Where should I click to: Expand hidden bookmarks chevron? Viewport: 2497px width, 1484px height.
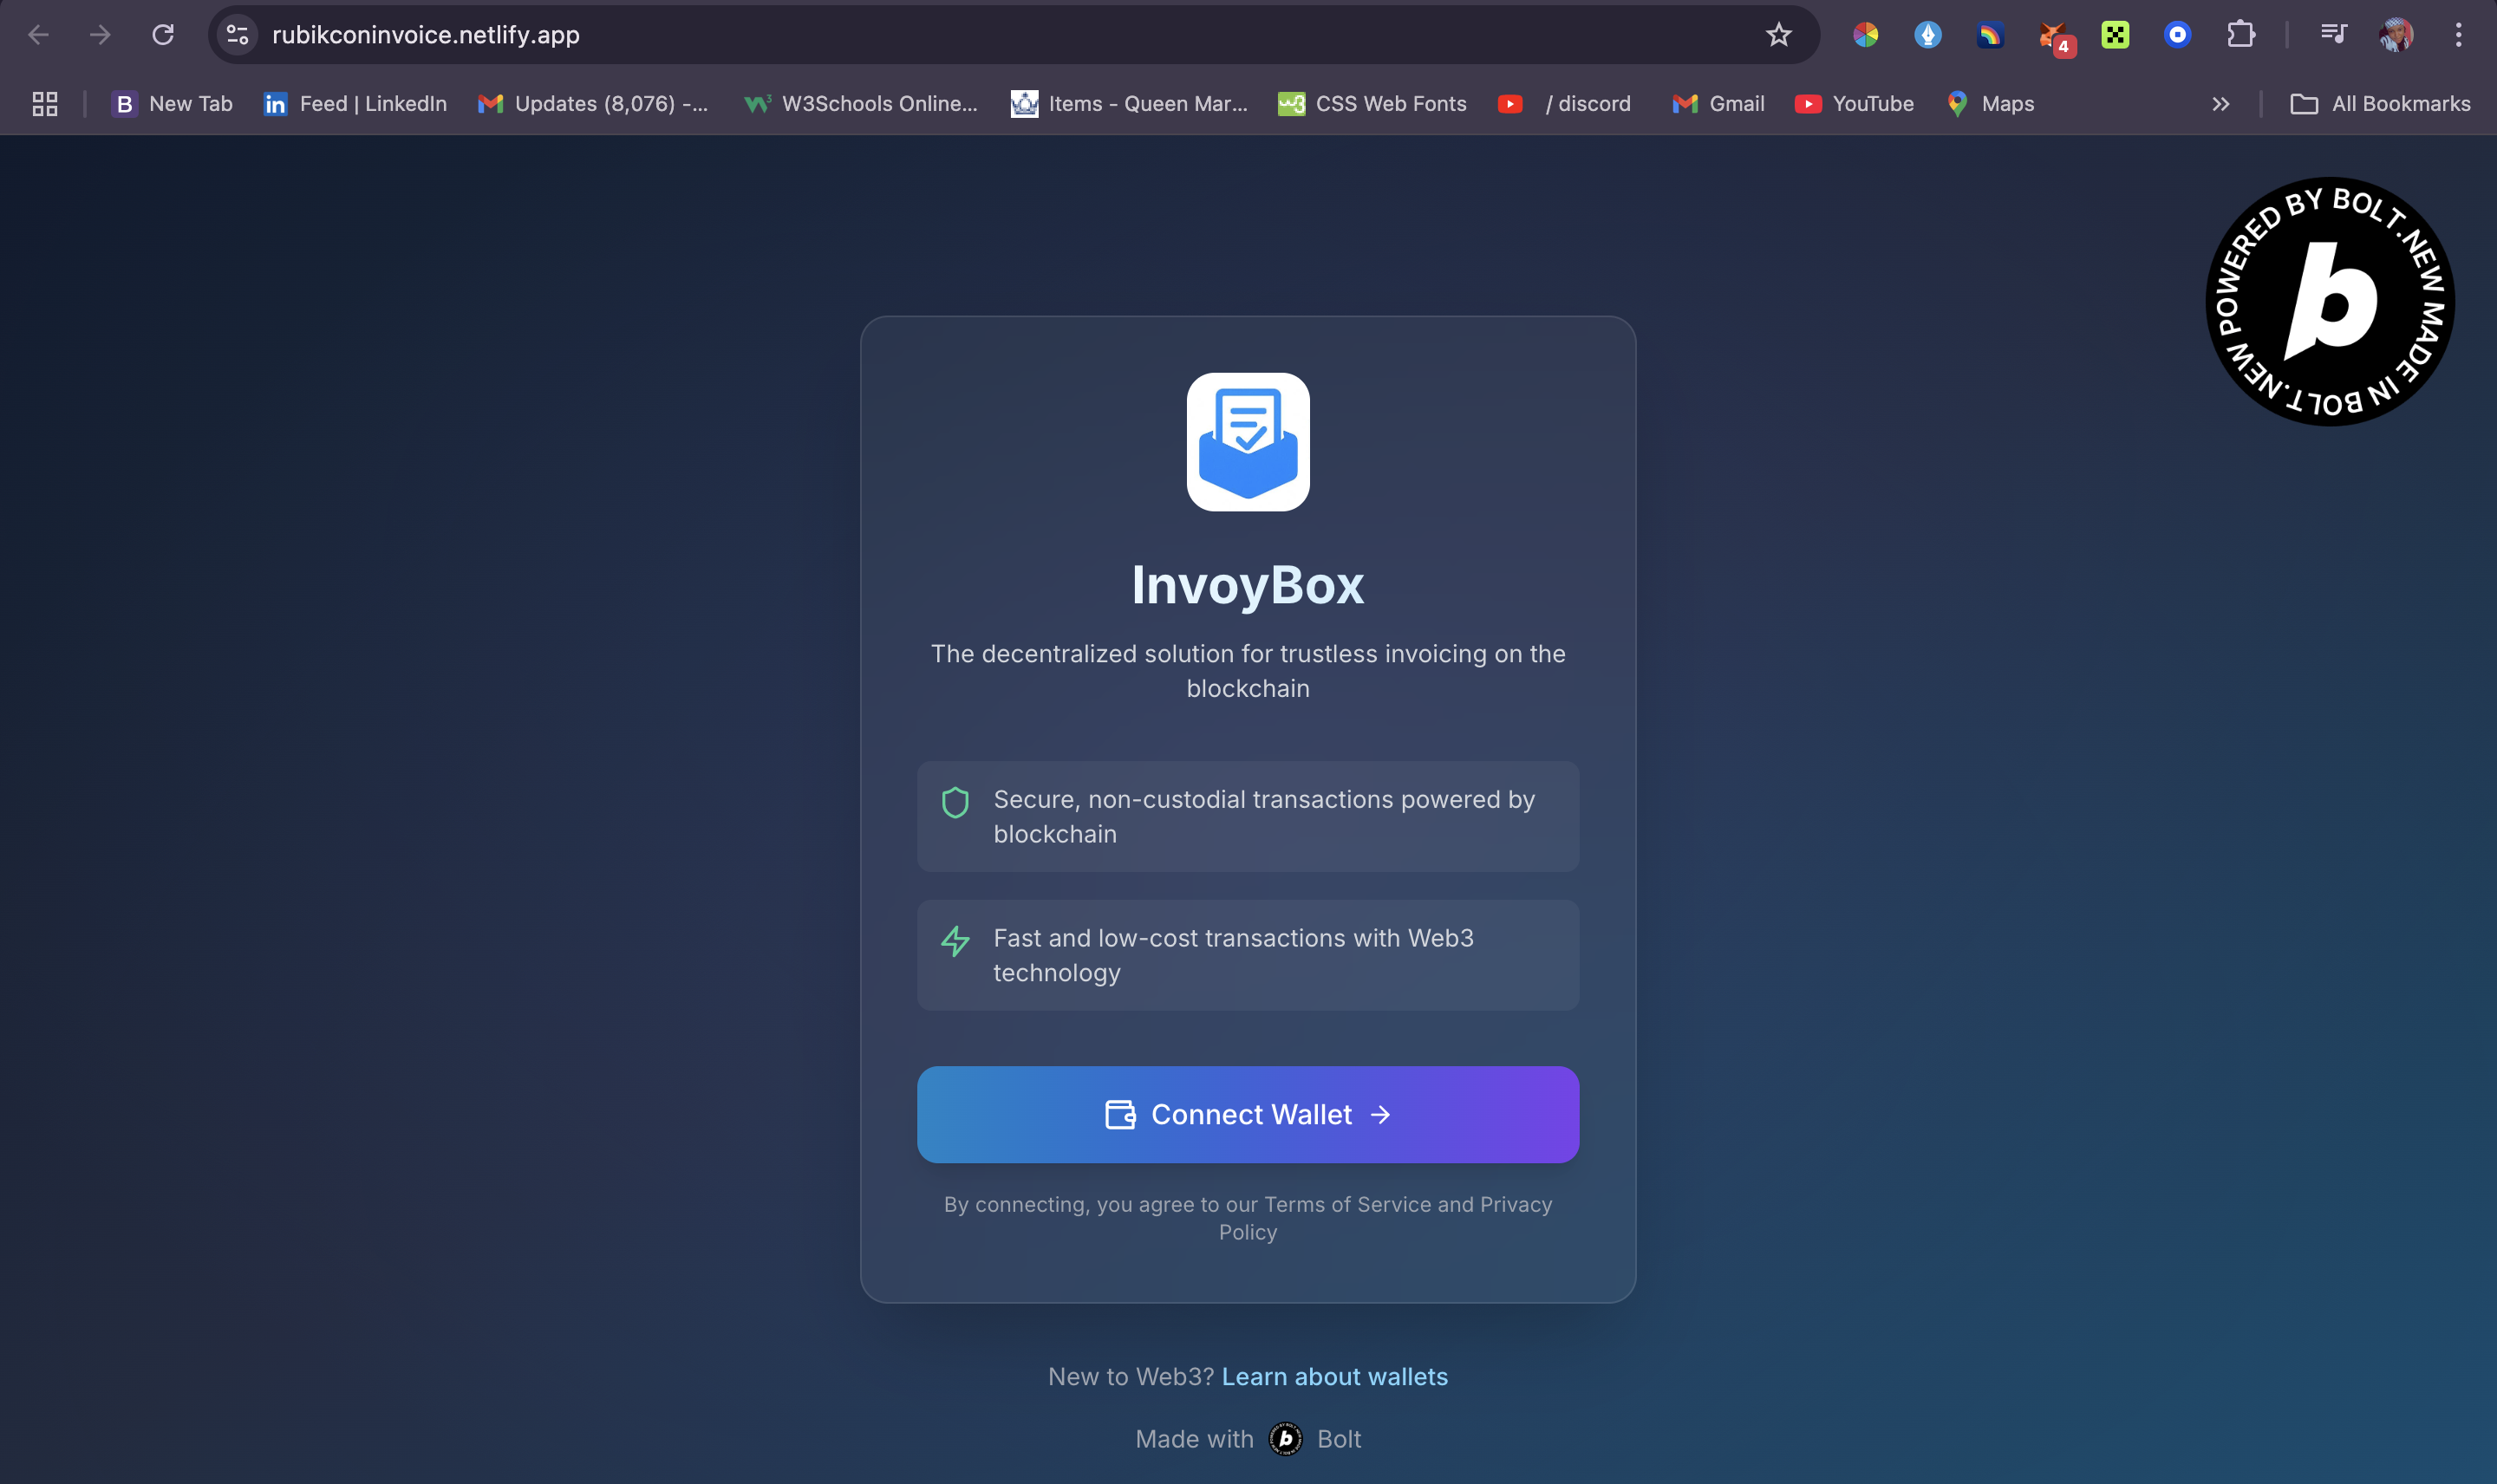pos(2220,104)
